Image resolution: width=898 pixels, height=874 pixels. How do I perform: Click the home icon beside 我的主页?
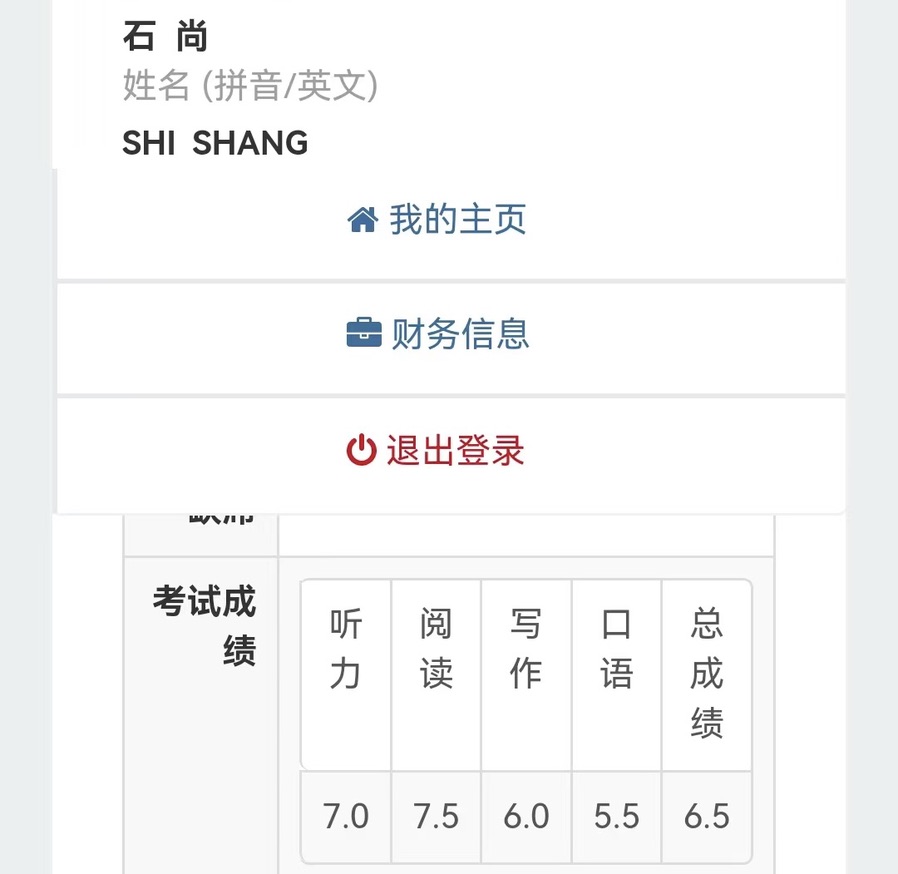coord(362,220)
